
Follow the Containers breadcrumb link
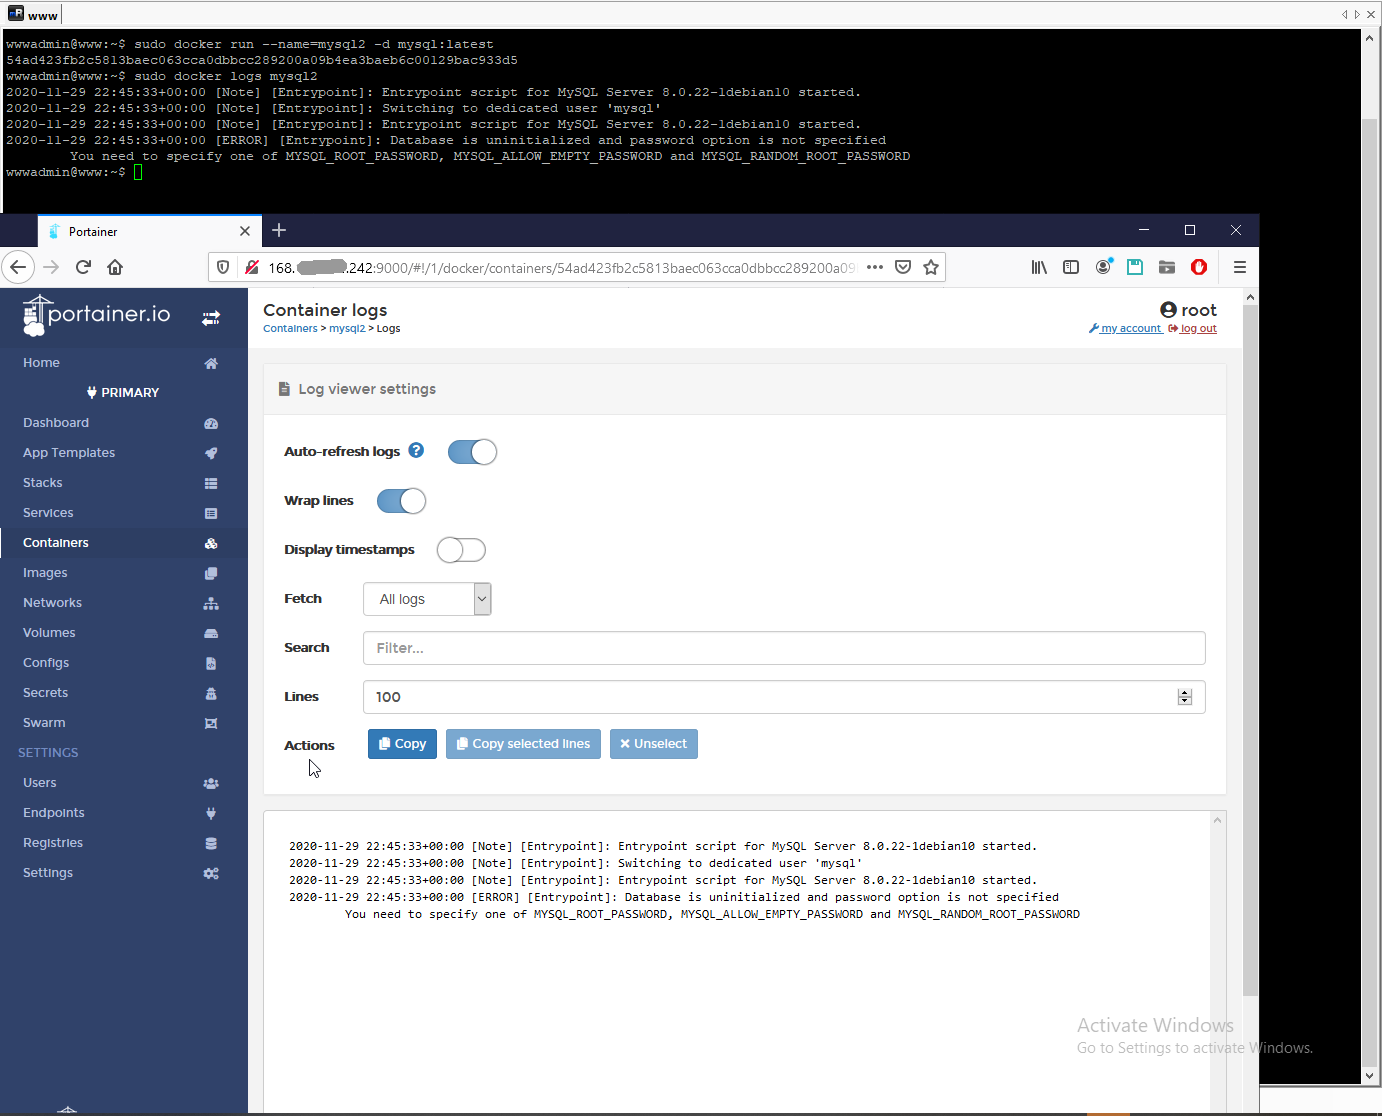click(290, 328)
